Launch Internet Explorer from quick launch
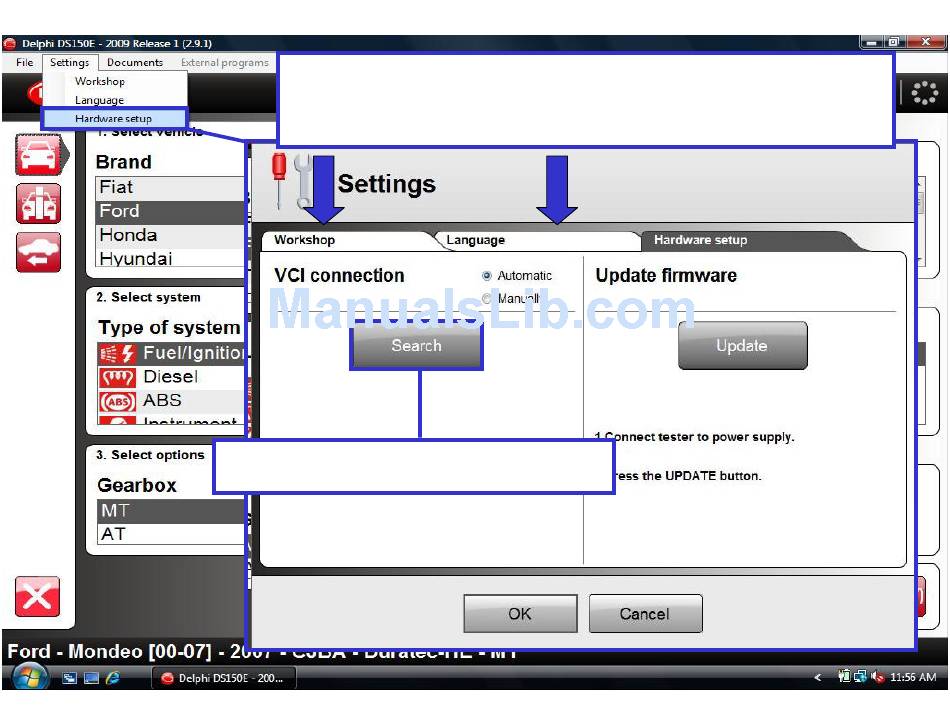 click(113, 678)
